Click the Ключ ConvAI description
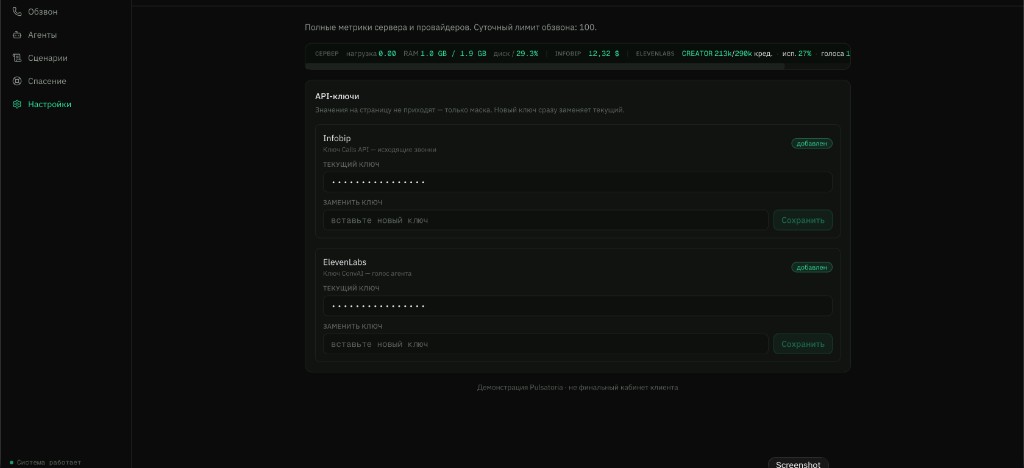1024x468 pixels. pyautogui.click(x=367, y=274)
